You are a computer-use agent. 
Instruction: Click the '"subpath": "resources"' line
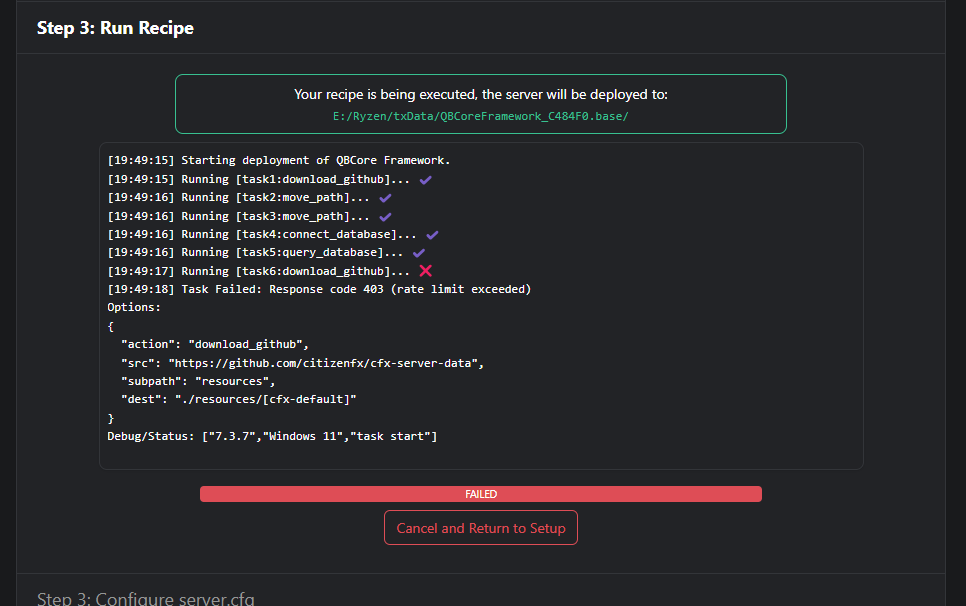tap(198, 381)
